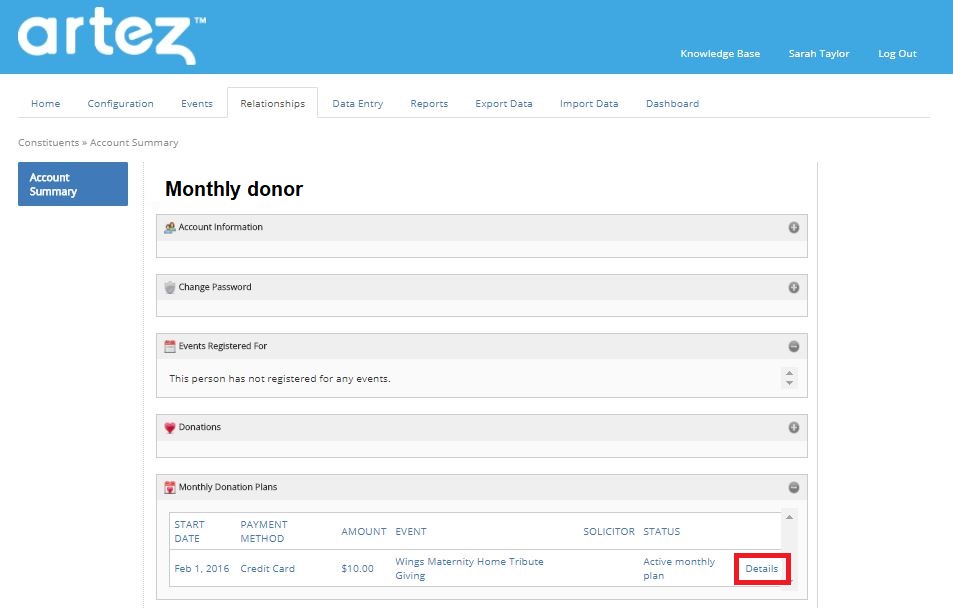The image size is (953, 608).
Task: Open Details for the active monthly plan
Action: 762,568
